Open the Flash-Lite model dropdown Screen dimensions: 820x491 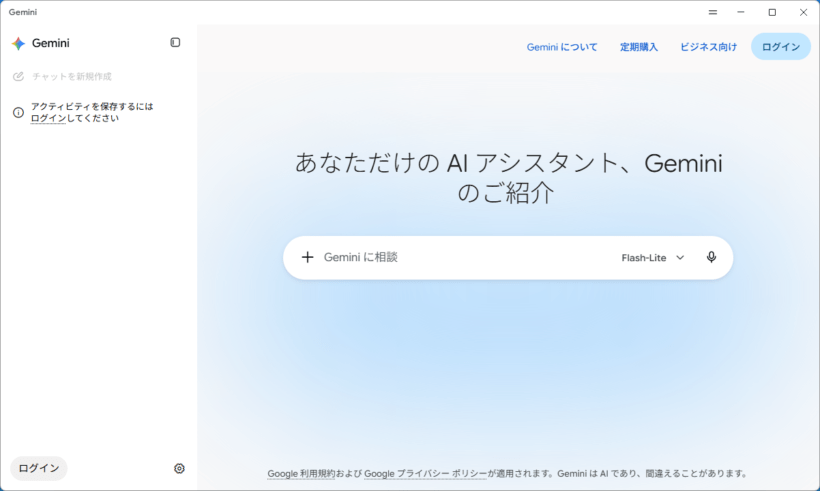tap(653, 258)
